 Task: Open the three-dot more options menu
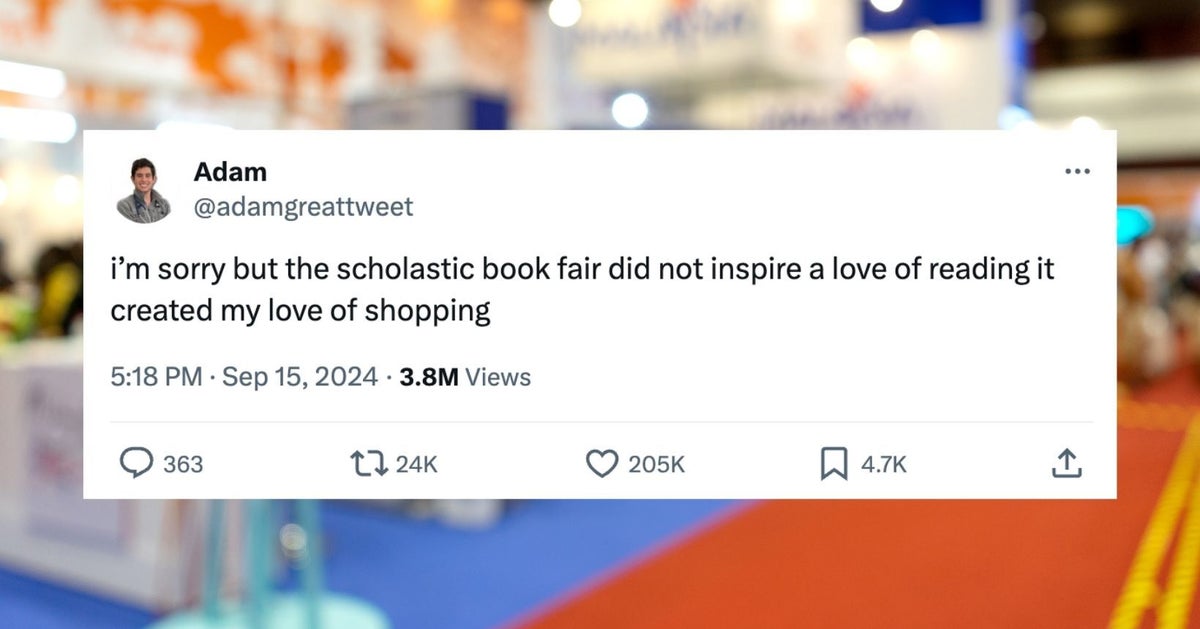click(1077, 171)
